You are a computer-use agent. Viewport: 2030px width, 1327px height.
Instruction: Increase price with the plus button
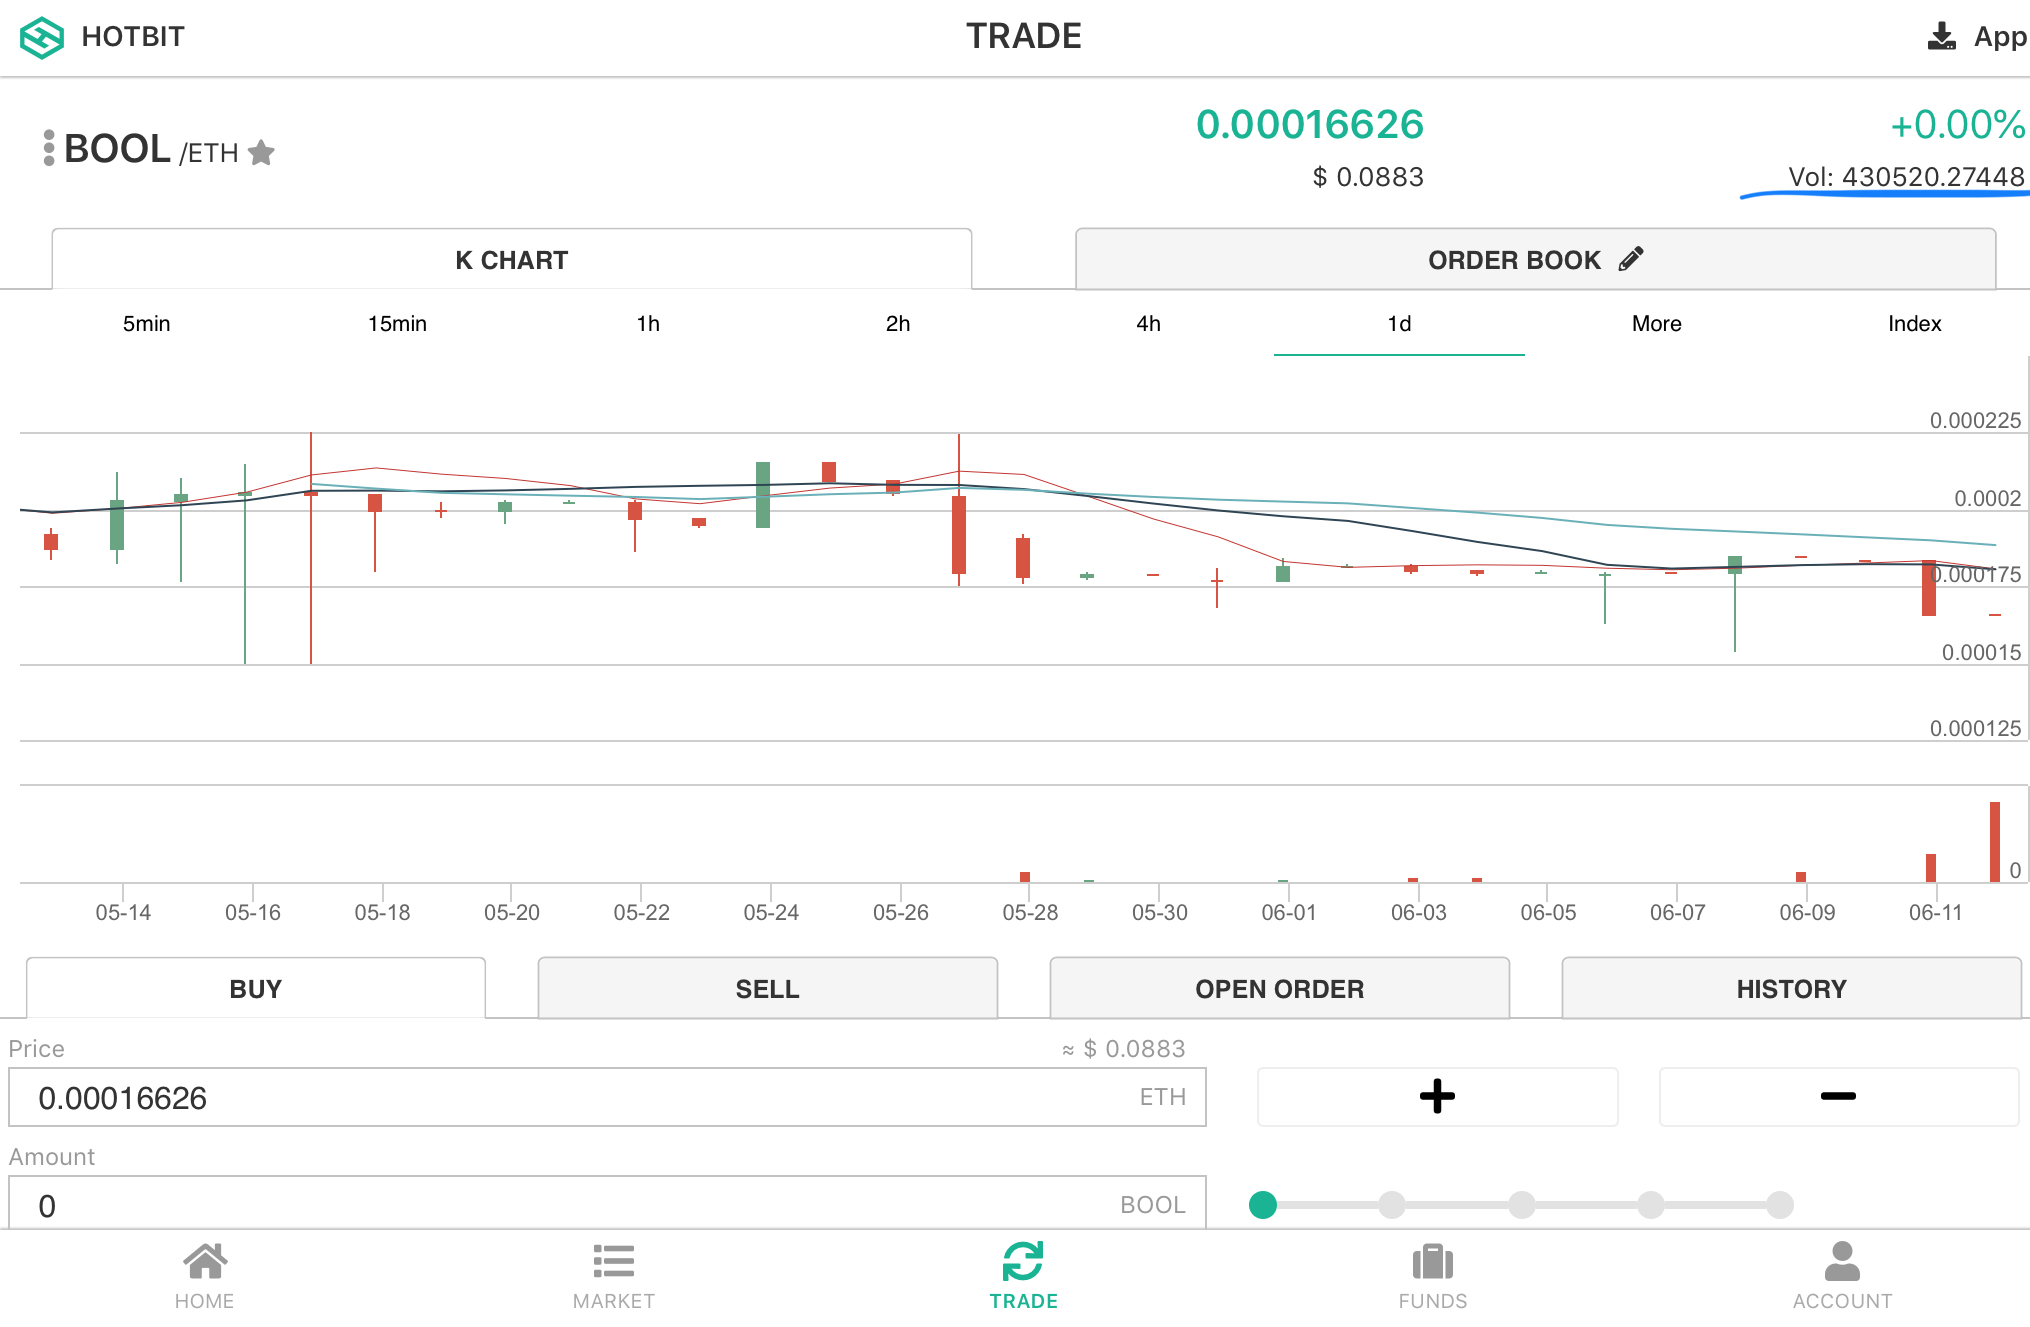tap(1437, 1096)
